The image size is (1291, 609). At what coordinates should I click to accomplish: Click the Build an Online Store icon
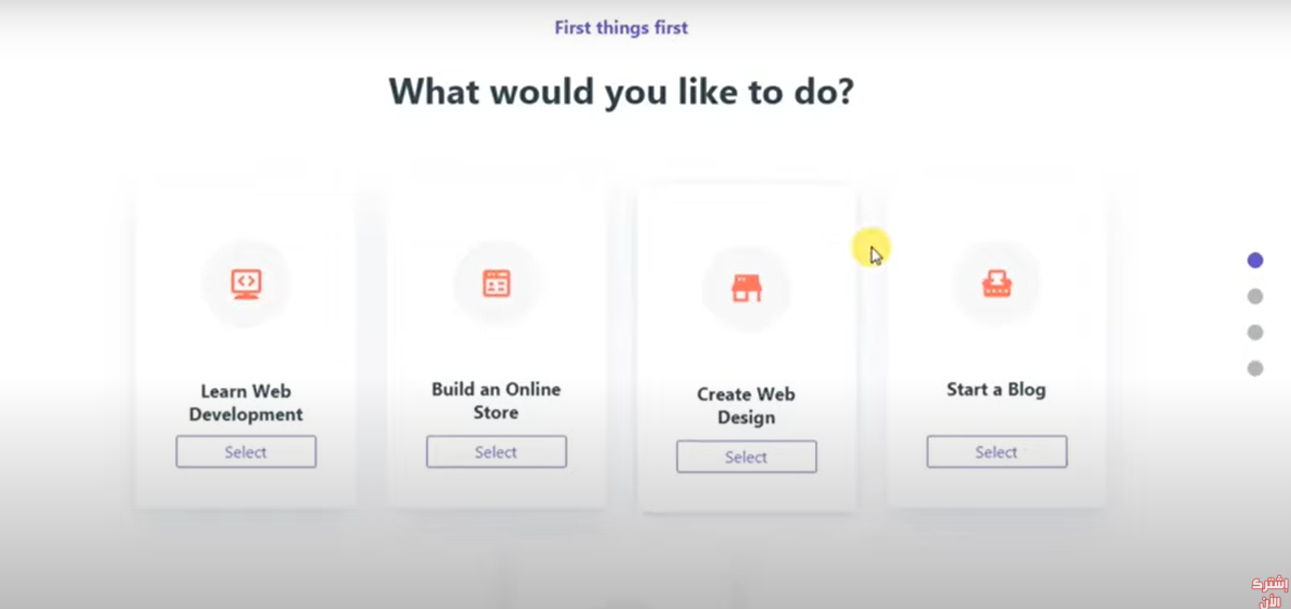[x=496, y=283]
